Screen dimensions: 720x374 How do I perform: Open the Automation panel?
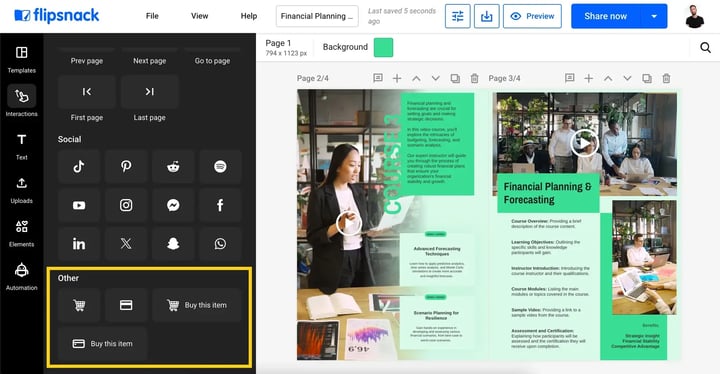tap(22, 277)
